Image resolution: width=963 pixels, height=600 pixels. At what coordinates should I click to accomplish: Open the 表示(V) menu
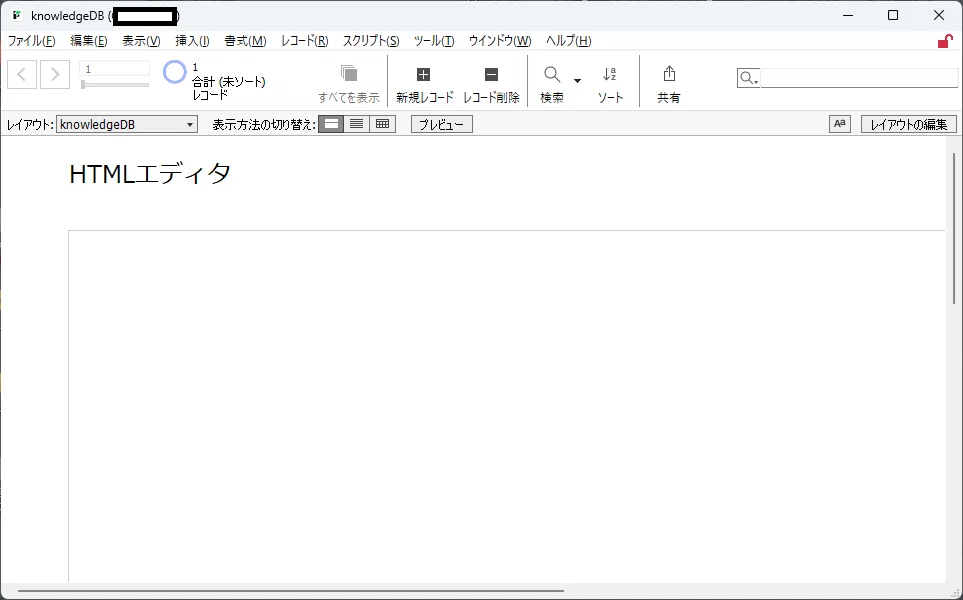click(x=141, y=41)
